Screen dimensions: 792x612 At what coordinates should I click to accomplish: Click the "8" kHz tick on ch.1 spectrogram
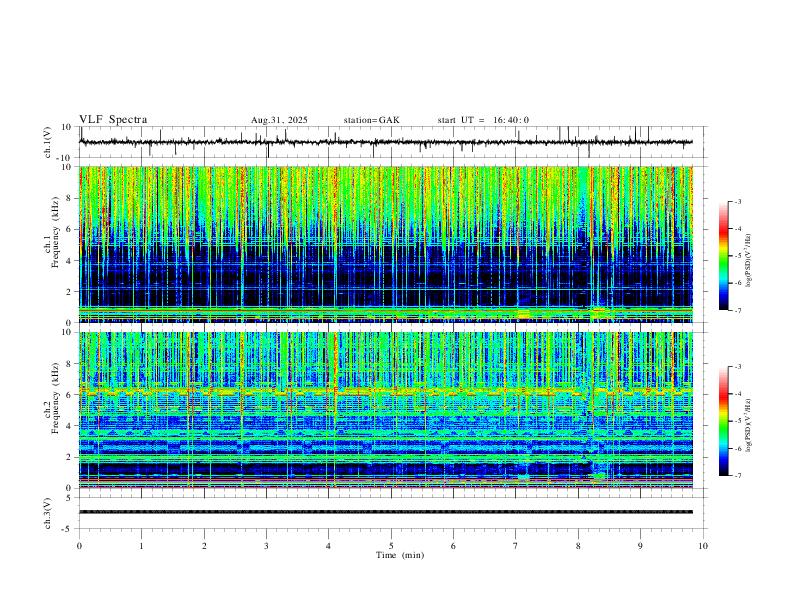click(x=70, y=198)
